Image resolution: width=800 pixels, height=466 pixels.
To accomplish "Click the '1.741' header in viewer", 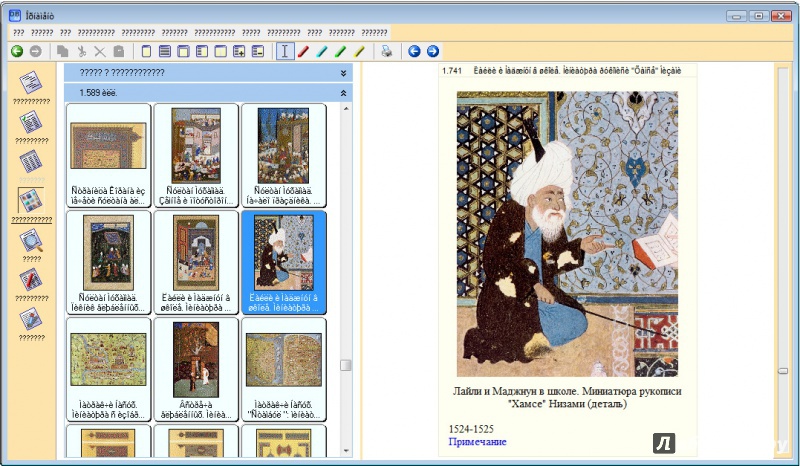I will pyautogui.click(x=452, y=71).
